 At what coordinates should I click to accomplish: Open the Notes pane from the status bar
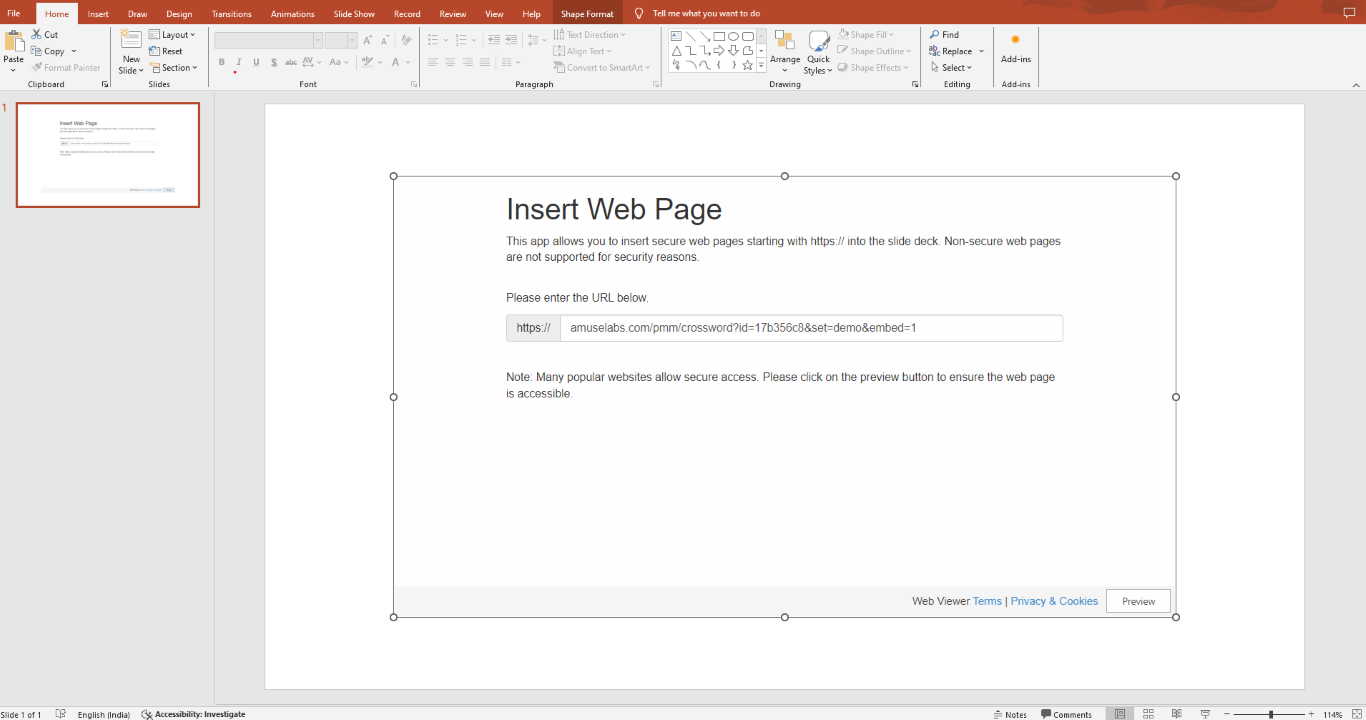[x=1010, y=714]
